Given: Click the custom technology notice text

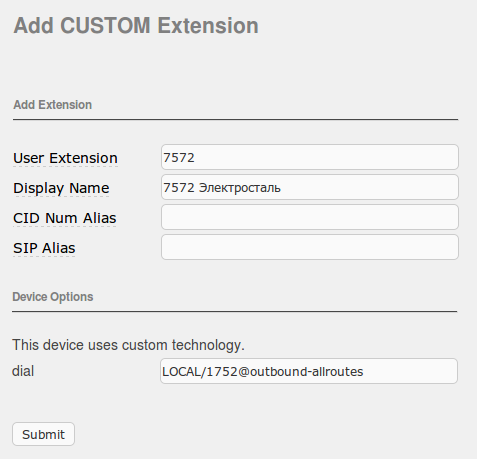Looking at the screenshot, I should (128, 345).
